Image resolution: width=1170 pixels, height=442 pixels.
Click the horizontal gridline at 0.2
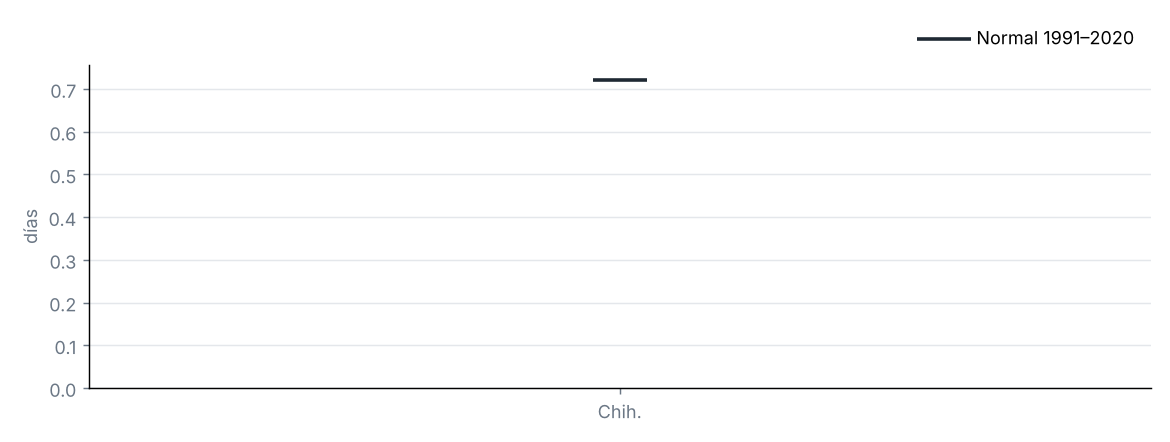point(620,303)
